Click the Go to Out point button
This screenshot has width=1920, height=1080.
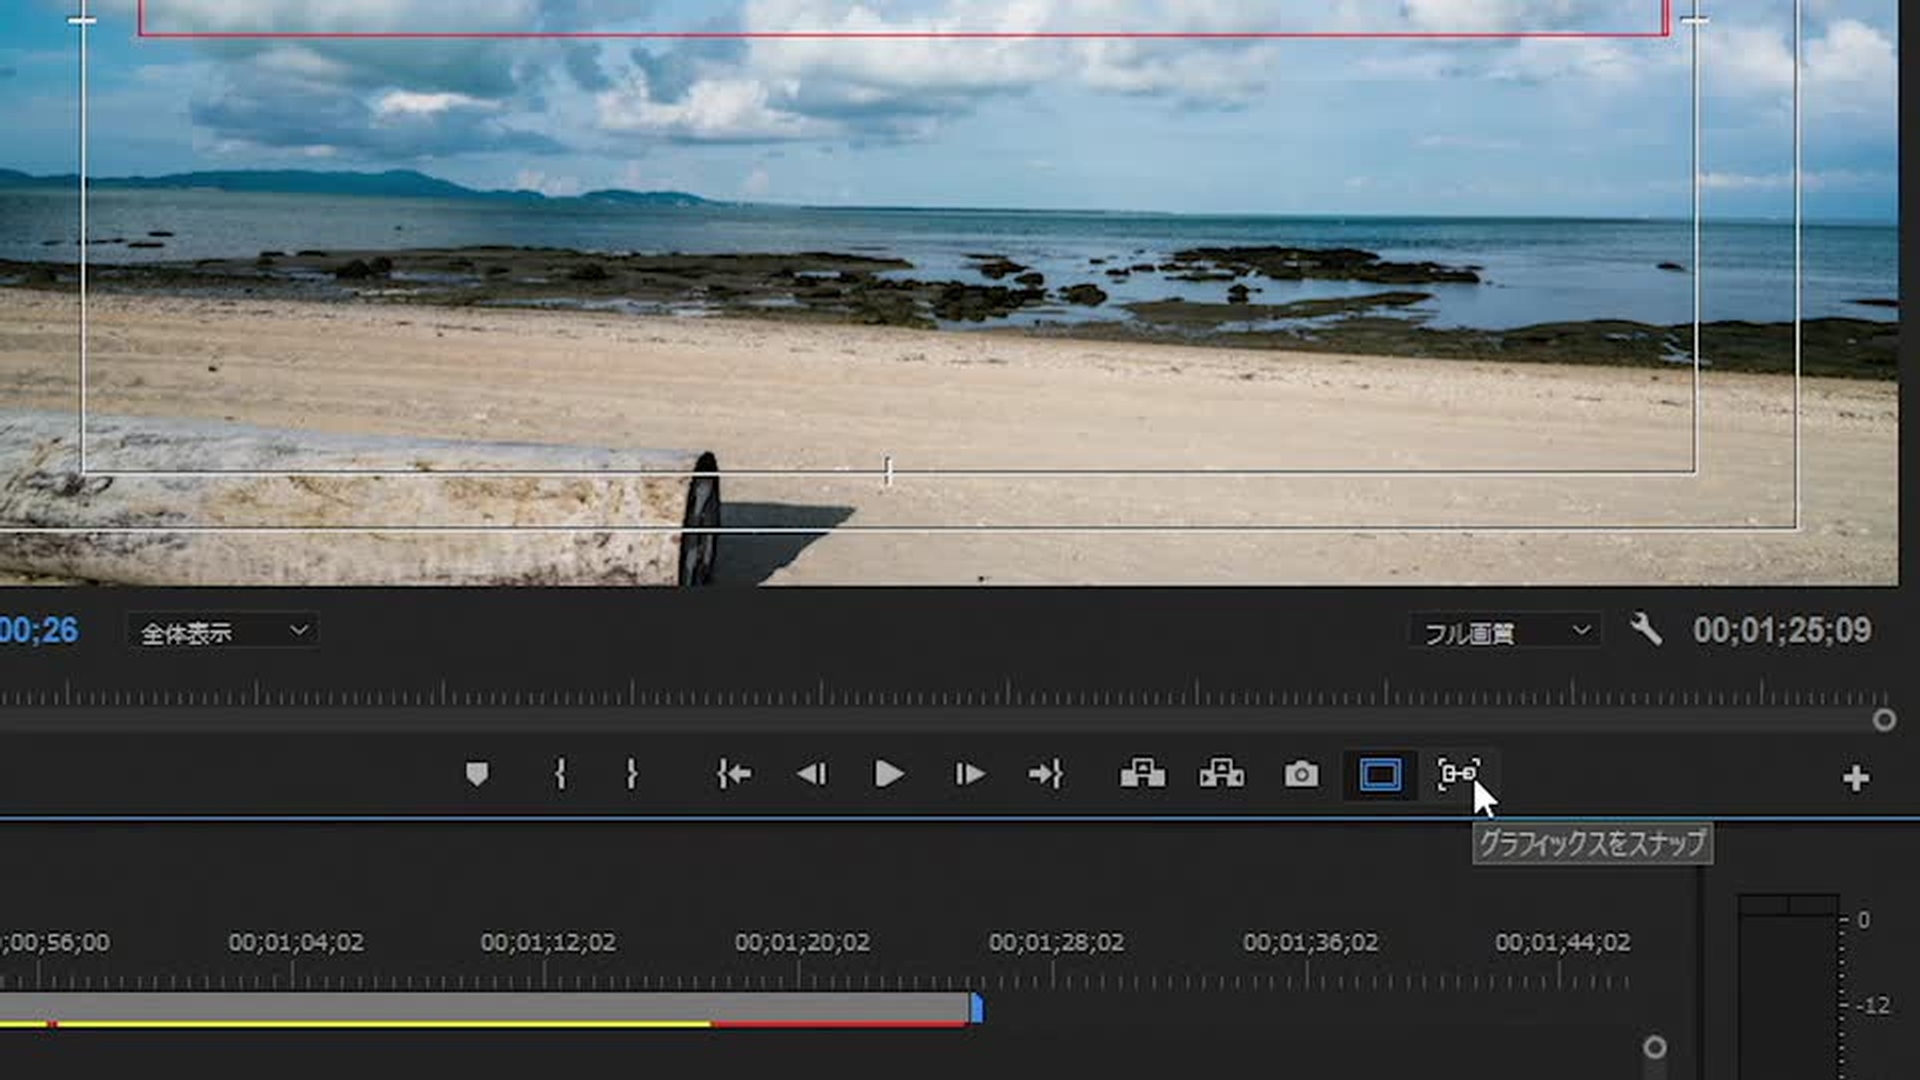coord(1046,774)
